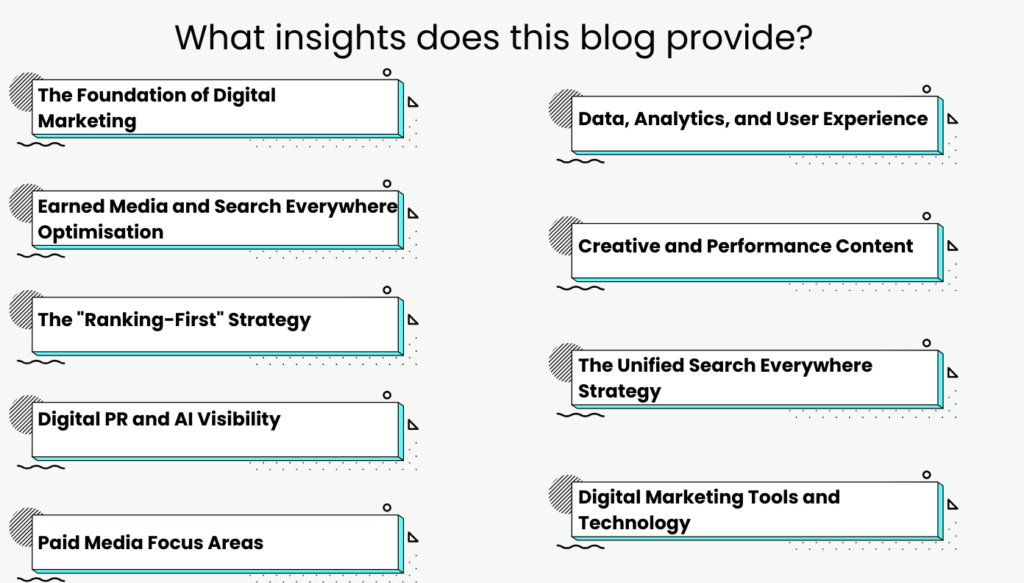The image size is (1024, 583).
Task: Click the small ring above the "Ranking-First" Strategy box
Action: (387, 290)
